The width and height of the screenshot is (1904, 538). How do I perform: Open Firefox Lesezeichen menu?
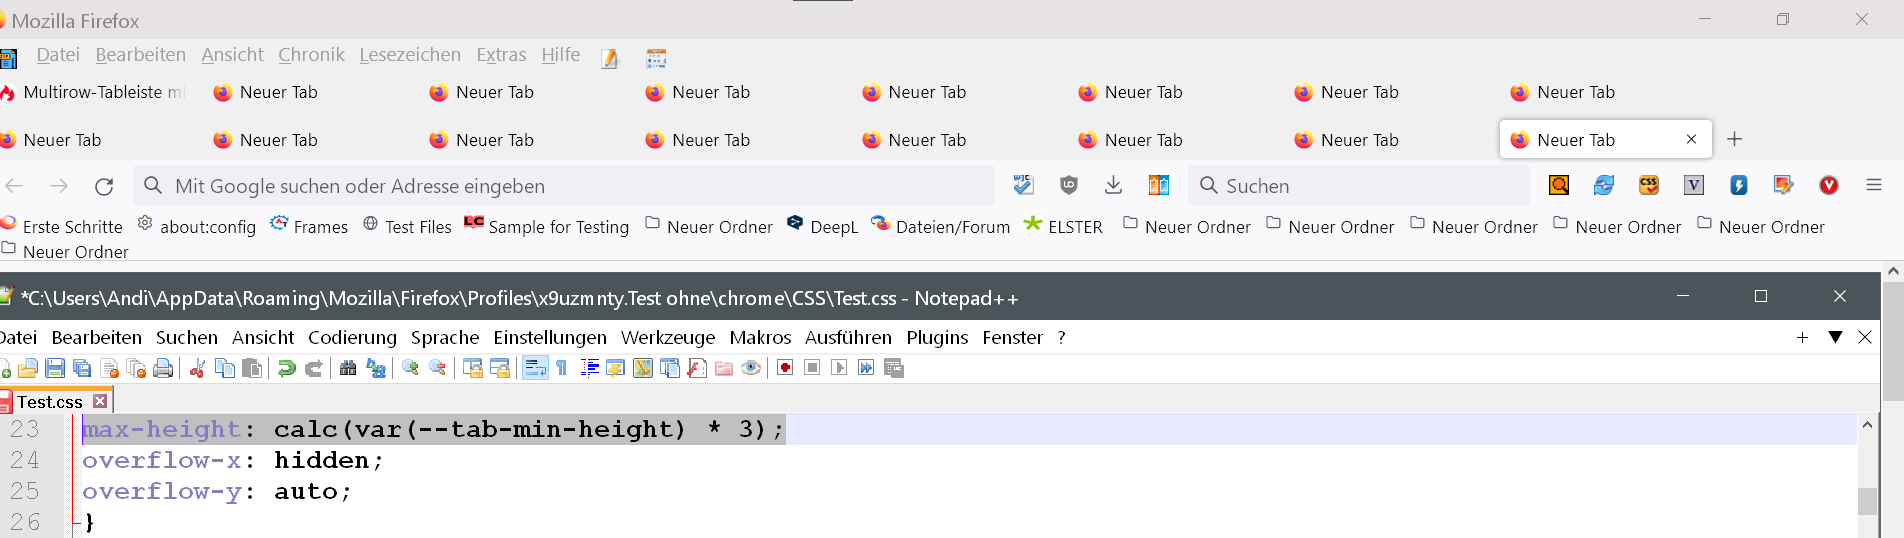410,55
